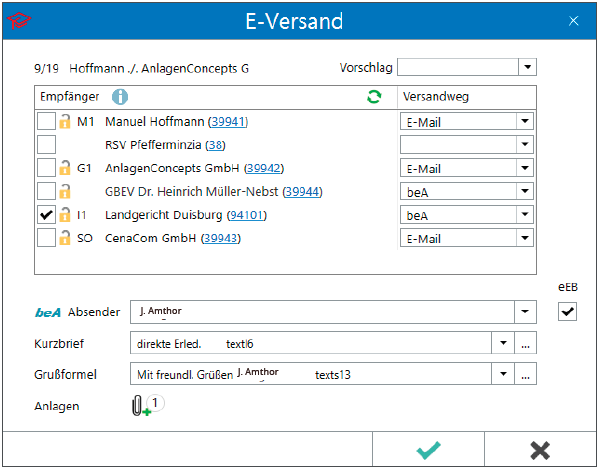Cancel with the black X button
This screenshot has width=607, height=469.
[540, 450]
